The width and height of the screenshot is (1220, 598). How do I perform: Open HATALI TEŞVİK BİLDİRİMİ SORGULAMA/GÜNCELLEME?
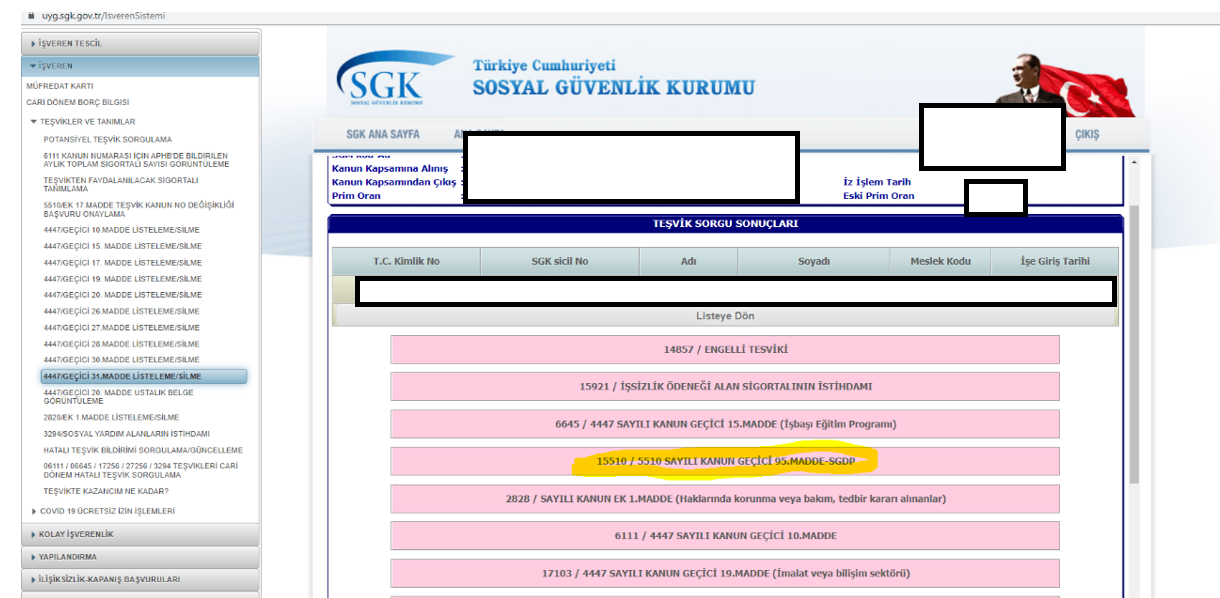(143, 450)
